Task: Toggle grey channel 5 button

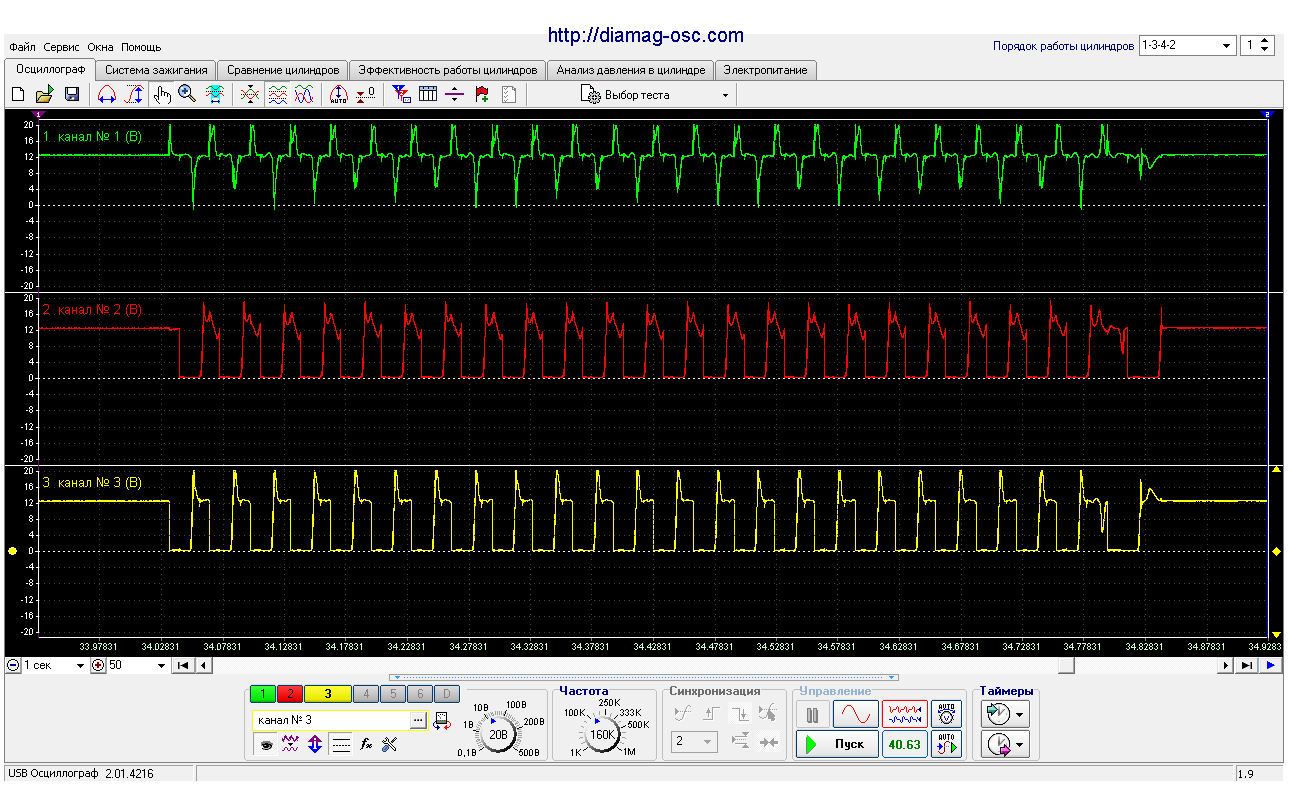Action: (393, 694)
